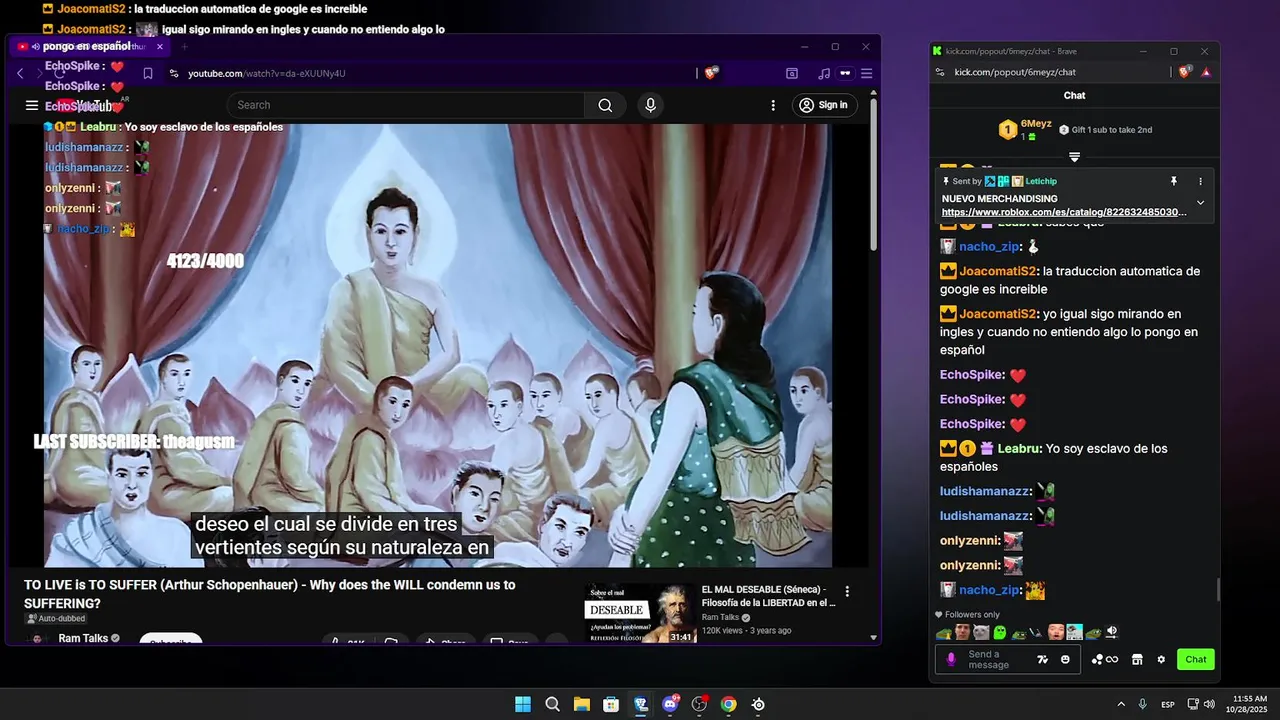Open the pinned message three-dot options
This screenshot has width=1280, height=720.
[x=1201, y=182]
